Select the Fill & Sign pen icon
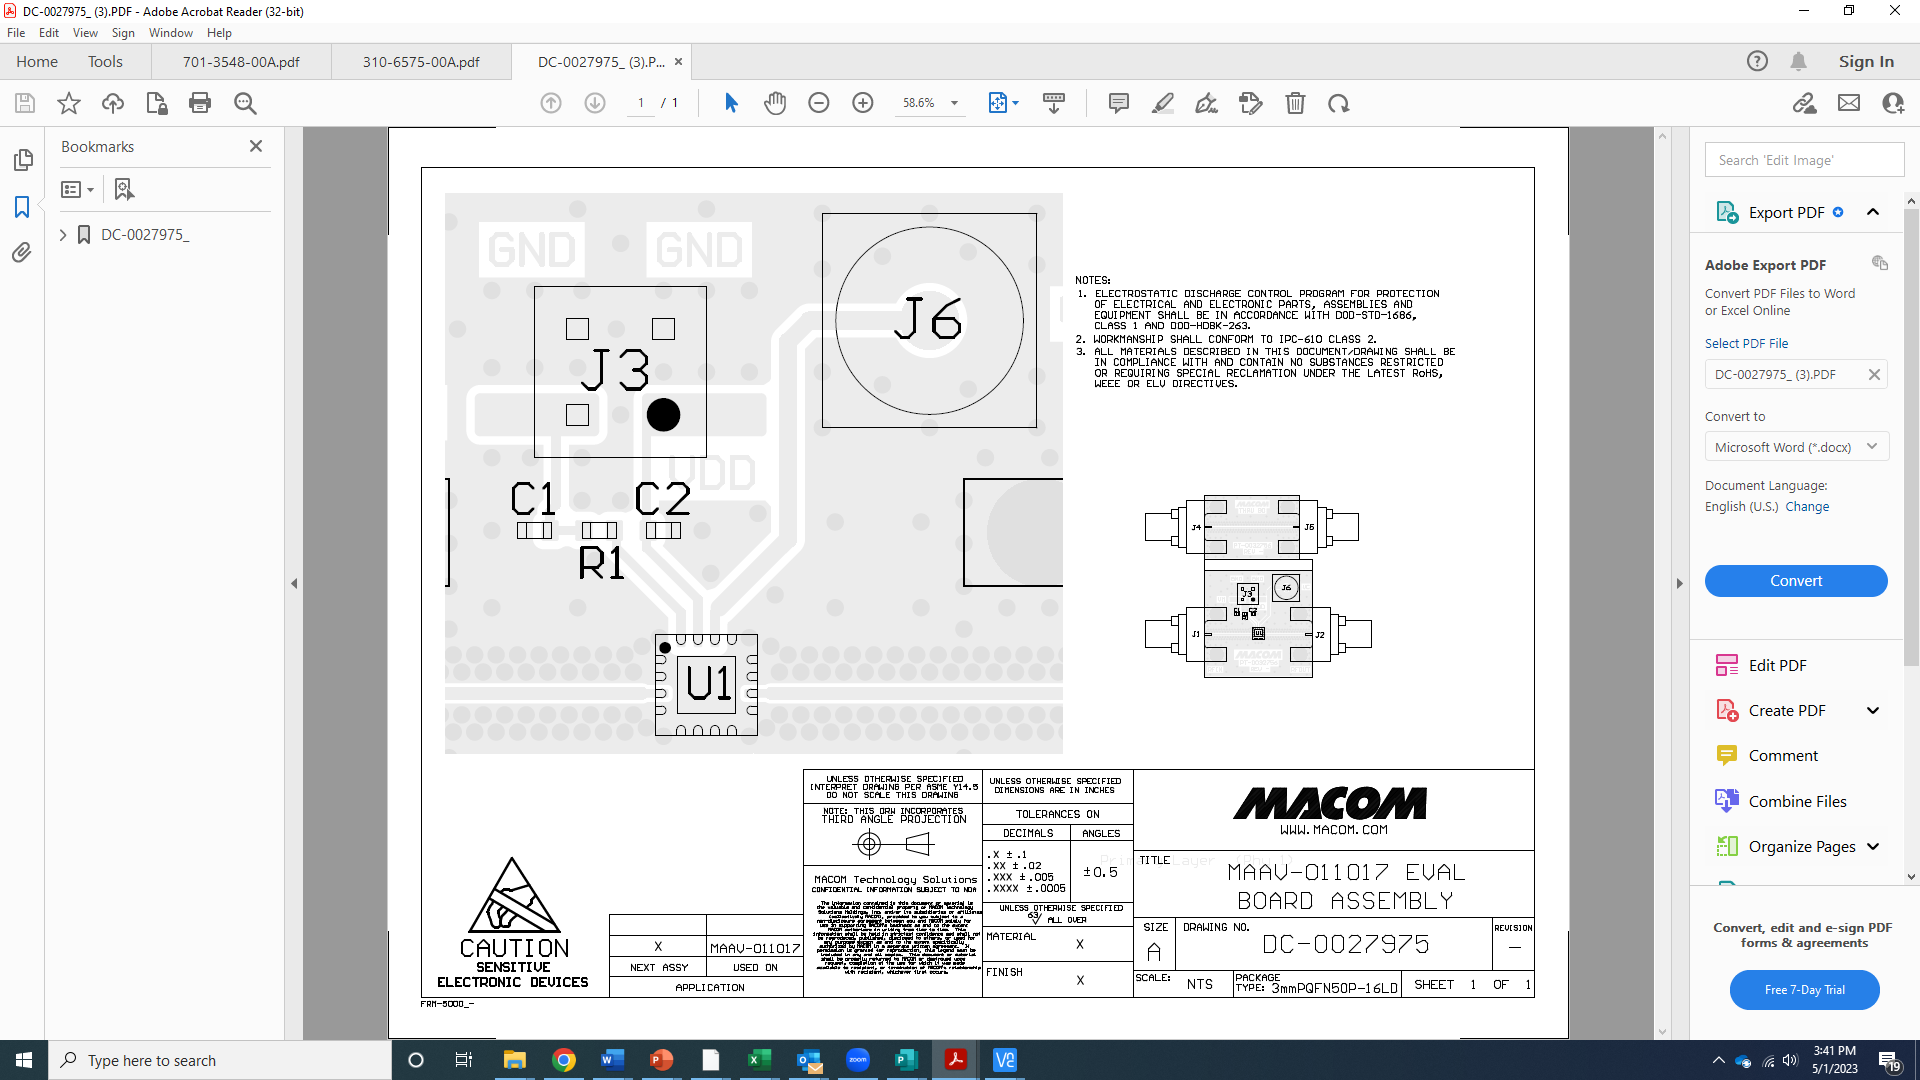This screenshot has height=1080, width=1920. (x=1207, y=103)
